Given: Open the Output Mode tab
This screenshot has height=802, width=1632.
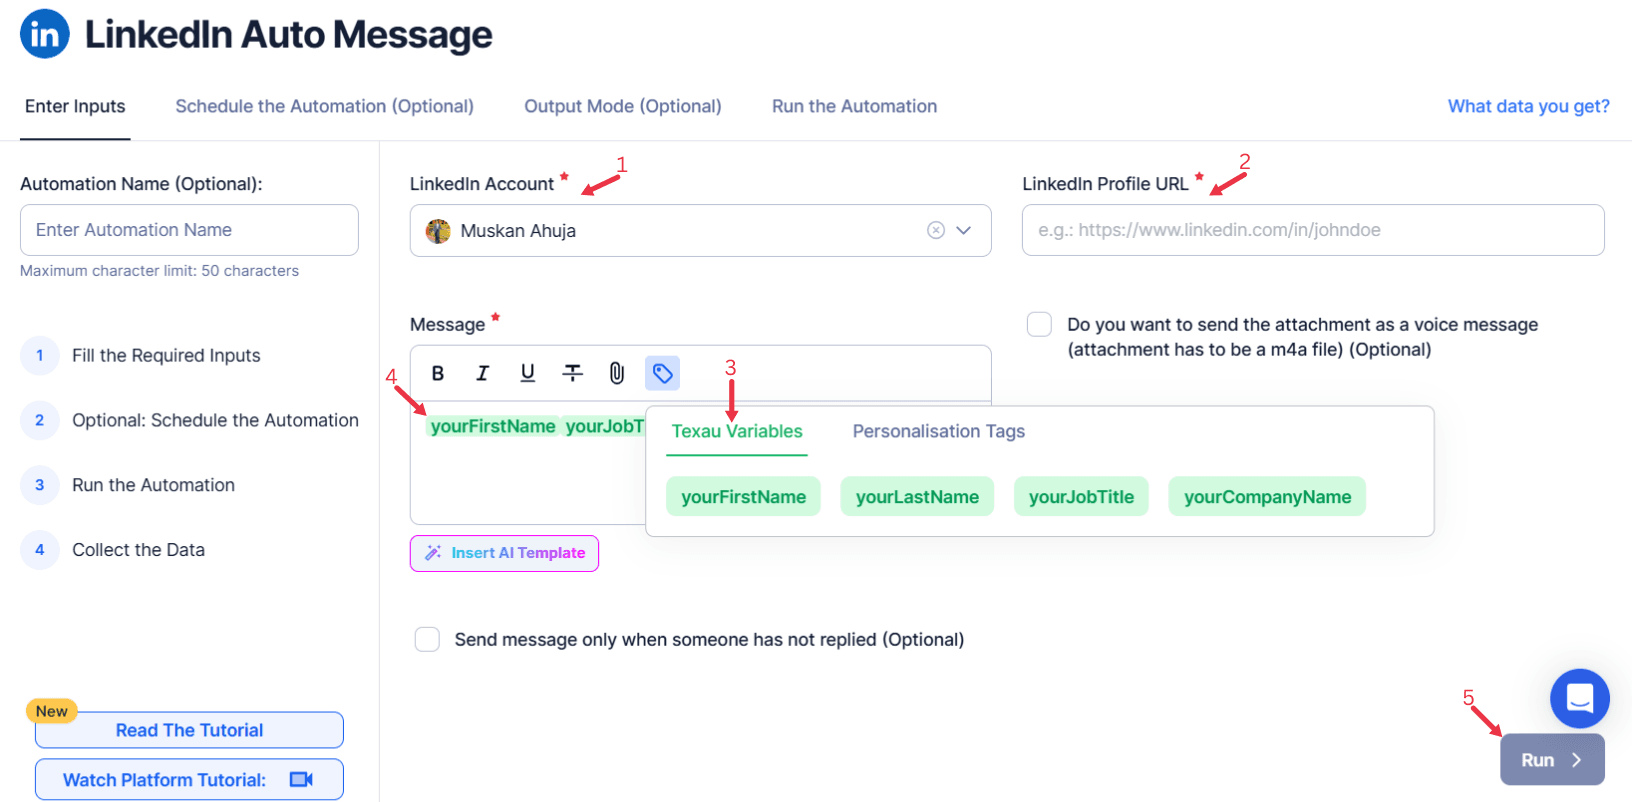Looking at the screenshot, I should coord(622,106).
